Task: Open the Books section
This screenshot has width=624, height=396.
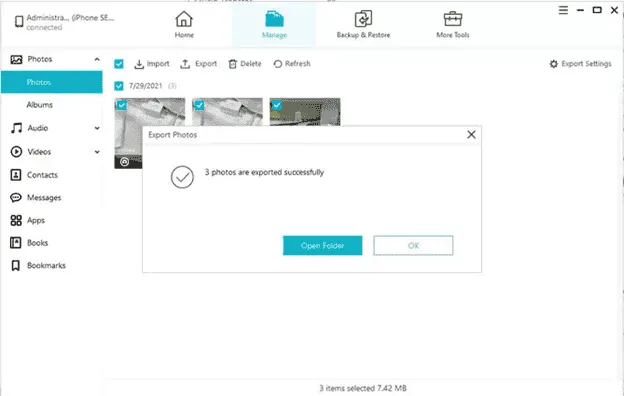Action: tap(37, 243)
